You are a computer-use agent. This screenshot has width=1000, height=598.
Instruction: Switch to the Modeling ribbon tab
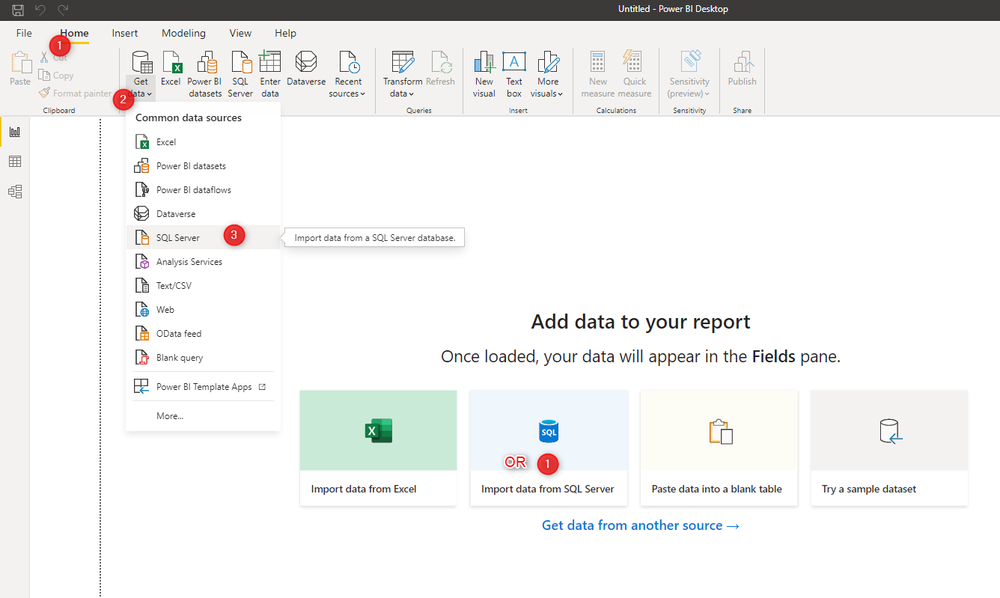point(183,32)
